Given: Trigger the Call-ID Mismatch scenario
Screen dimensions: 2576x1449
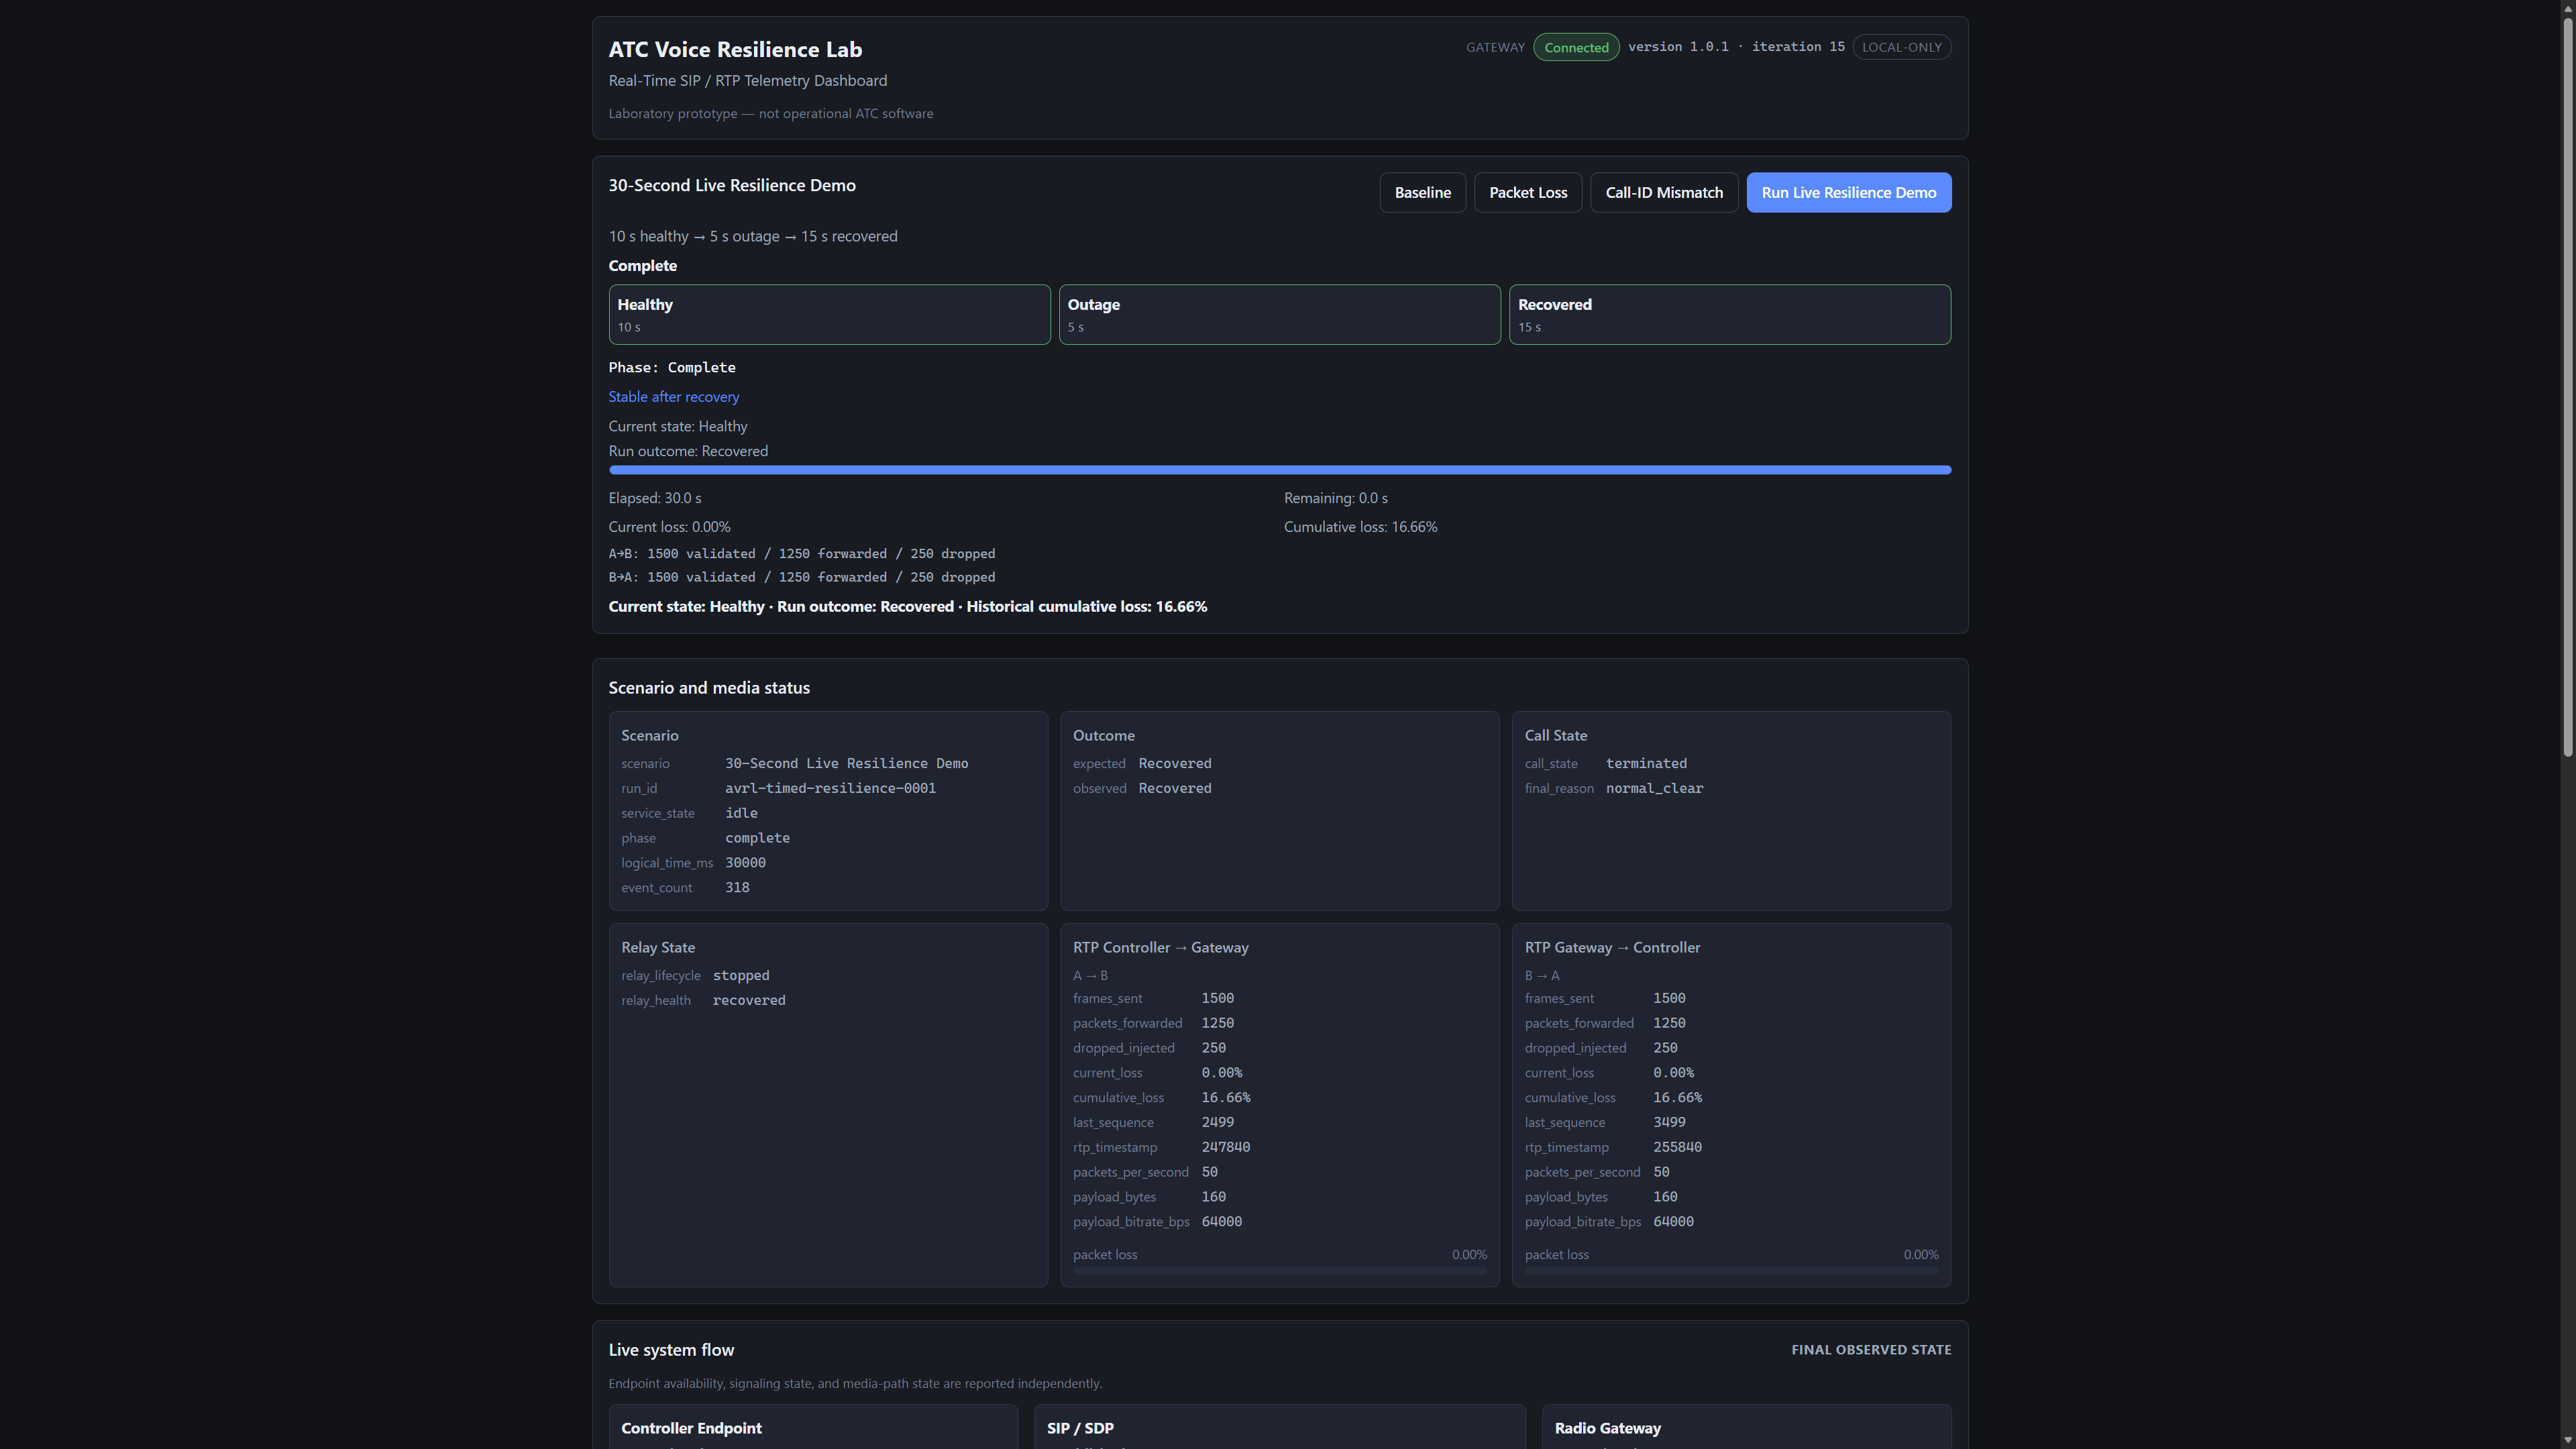Looking at the screenshot, I should [x=1664, y=192].
